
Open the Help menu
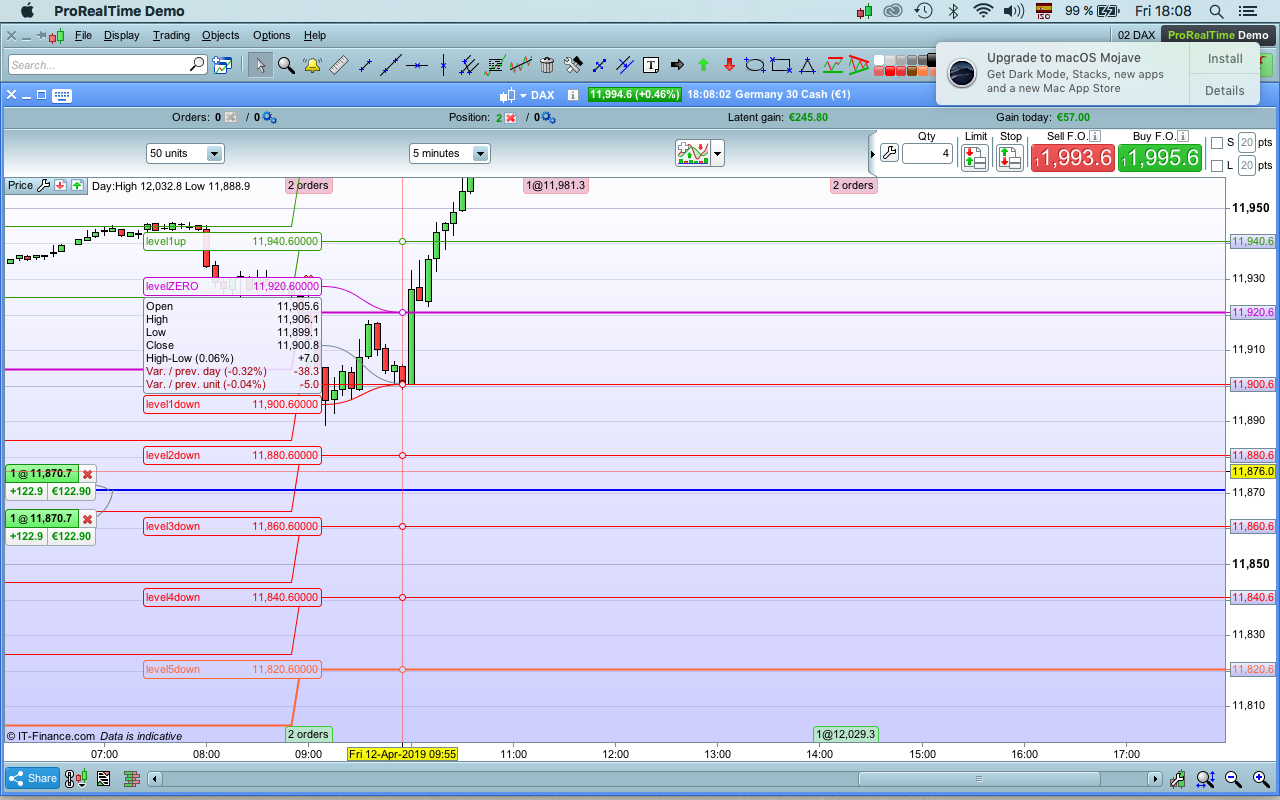pos(315,35)
